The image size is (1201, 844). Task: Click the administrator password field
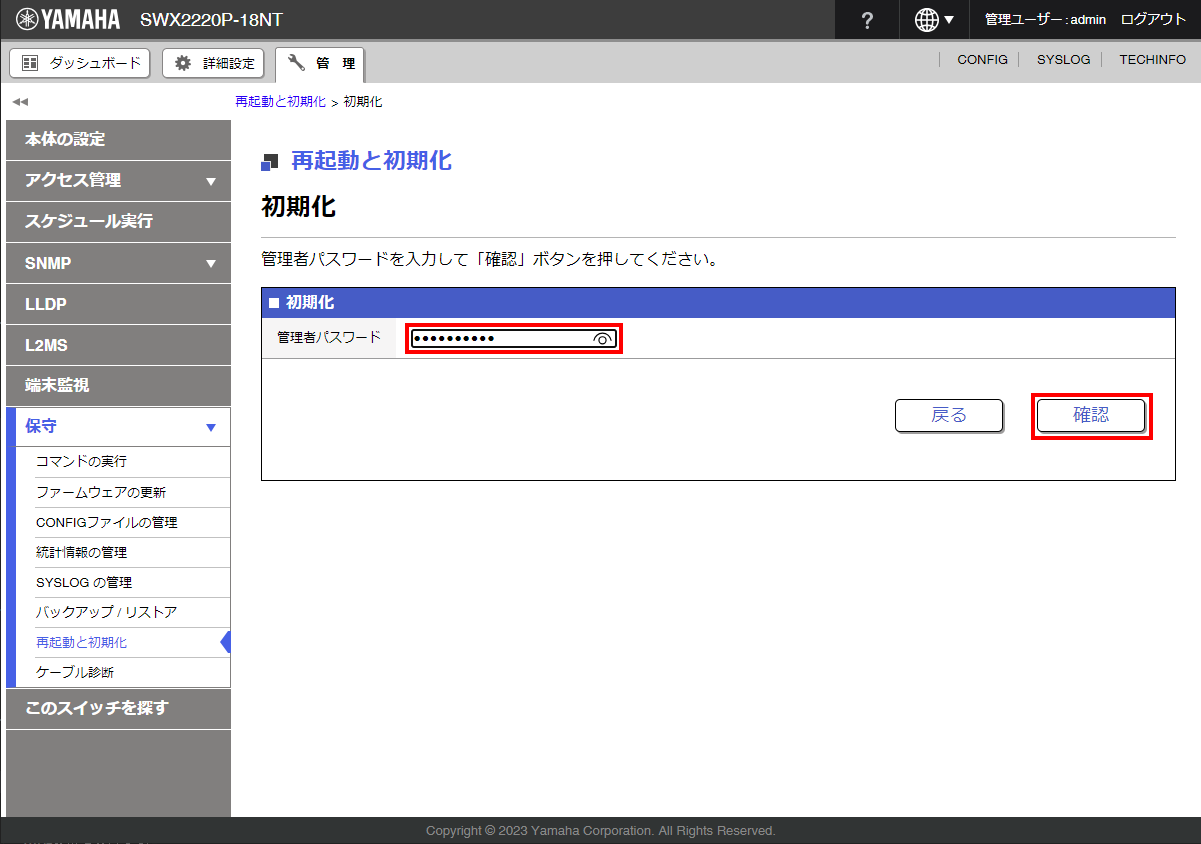click(x=500, y=339)
